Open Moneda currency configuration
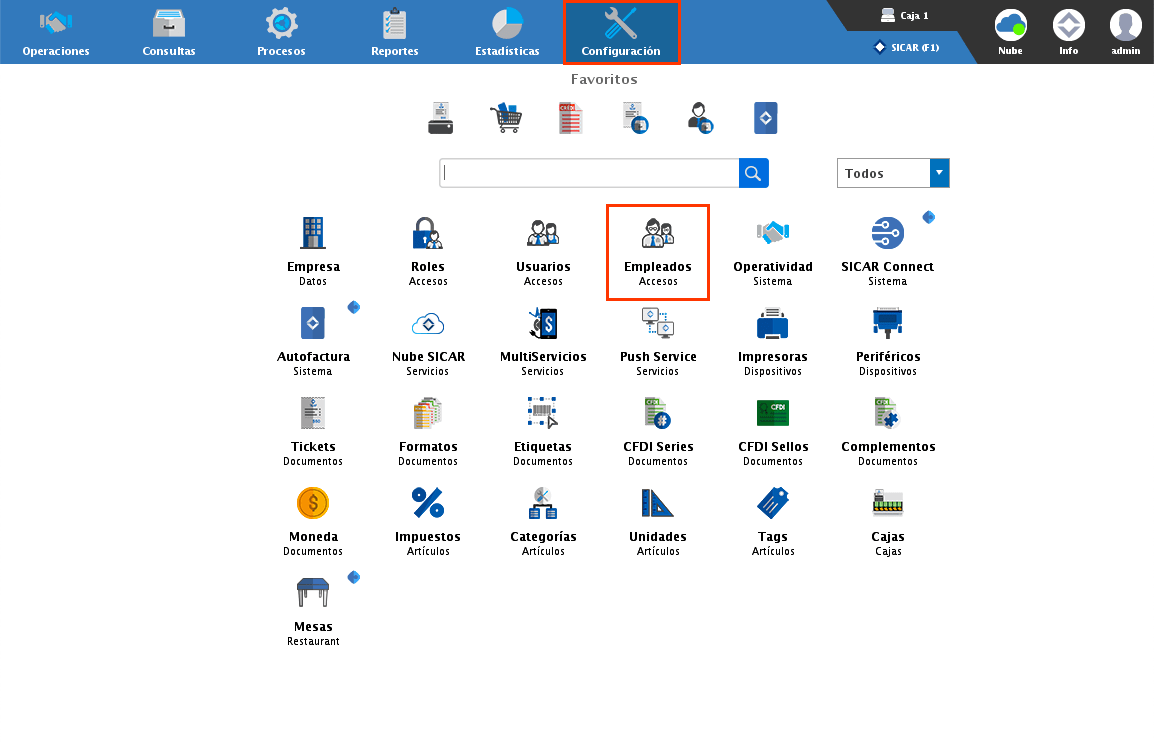Image resolution: width=1154 pixels, height=742 pixels. click(x=313, y=513)
